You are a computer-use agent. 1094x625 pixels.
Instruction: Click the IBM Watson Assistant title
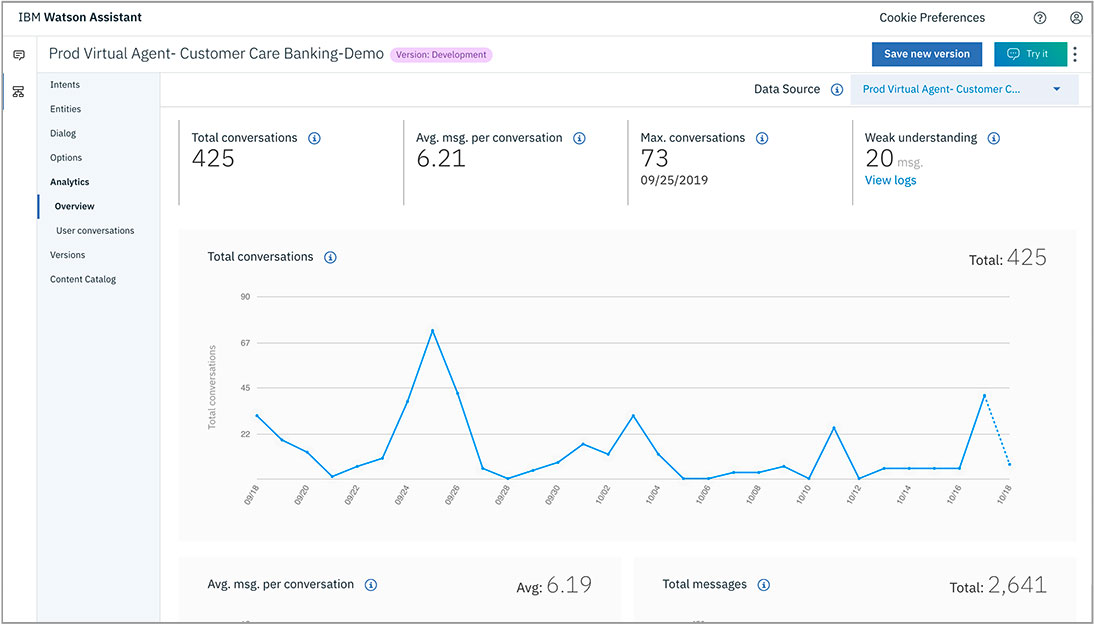[x=80, y=17]
